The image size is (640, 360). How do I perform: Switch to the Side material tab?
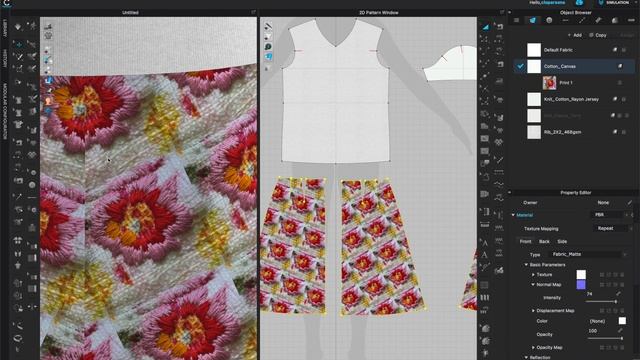(562, 242)
